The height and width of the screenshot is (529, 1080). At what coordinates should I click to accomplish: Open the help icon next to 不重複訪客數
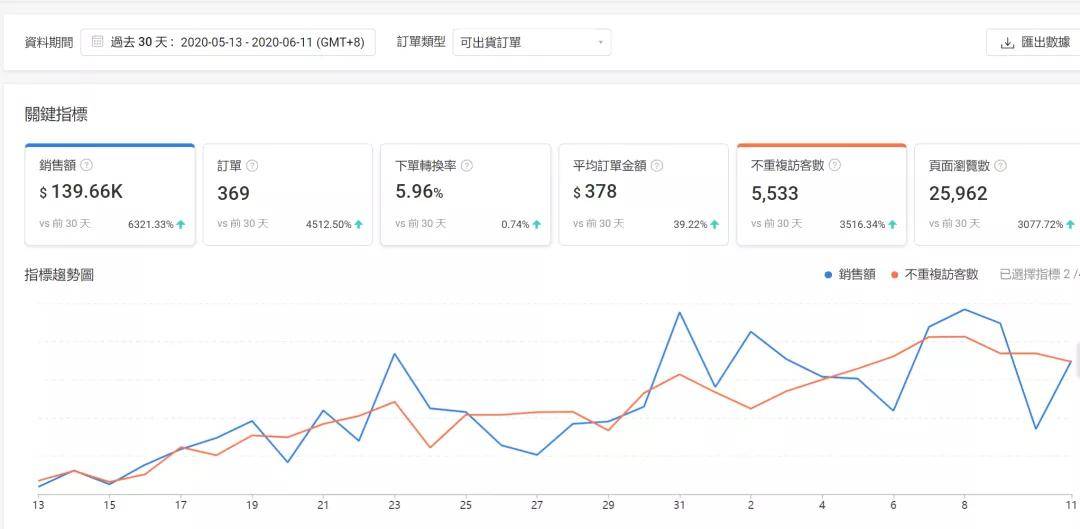(835, 165)
